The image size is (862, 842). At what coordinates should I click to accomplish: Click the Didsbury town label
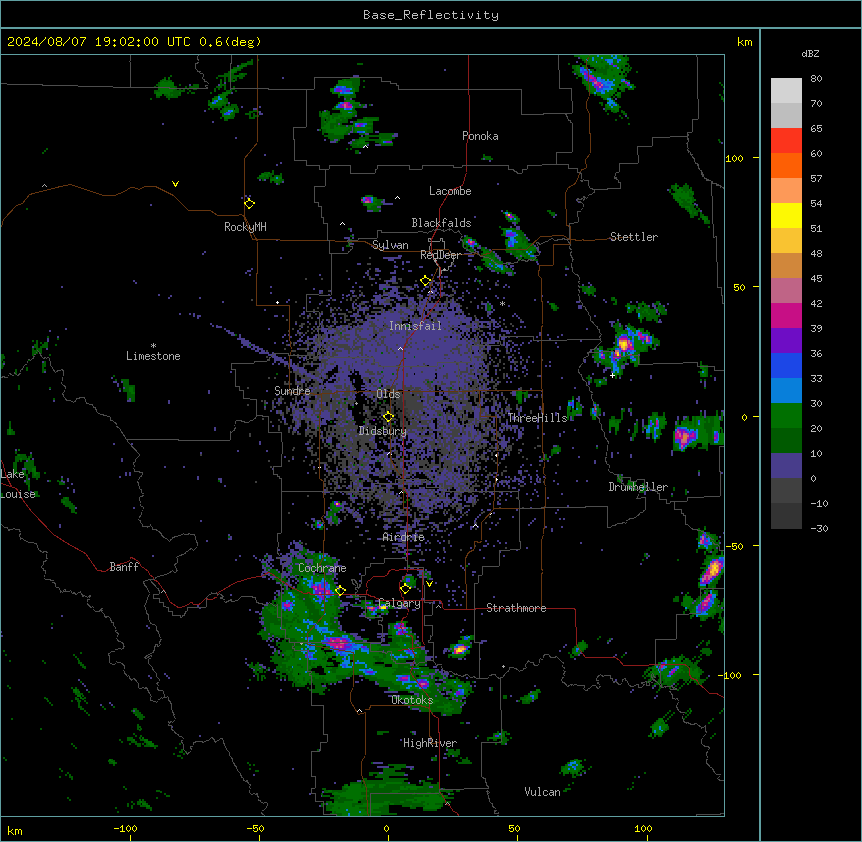(x=383, y=431)
